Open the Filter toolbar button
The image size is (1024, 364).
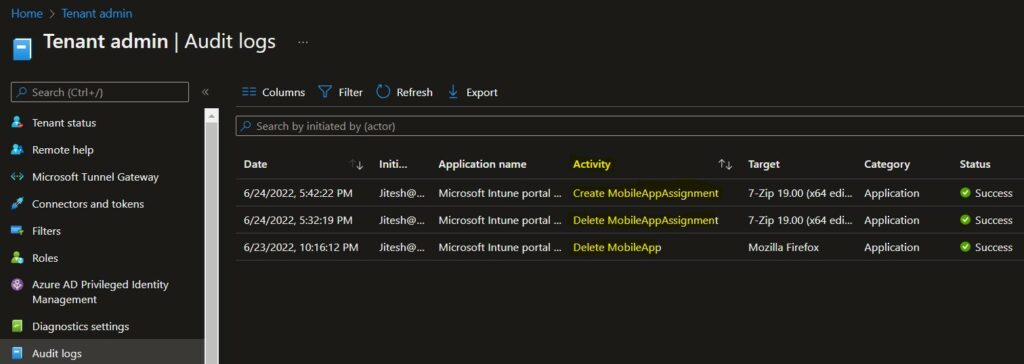[x=340, y=92]
